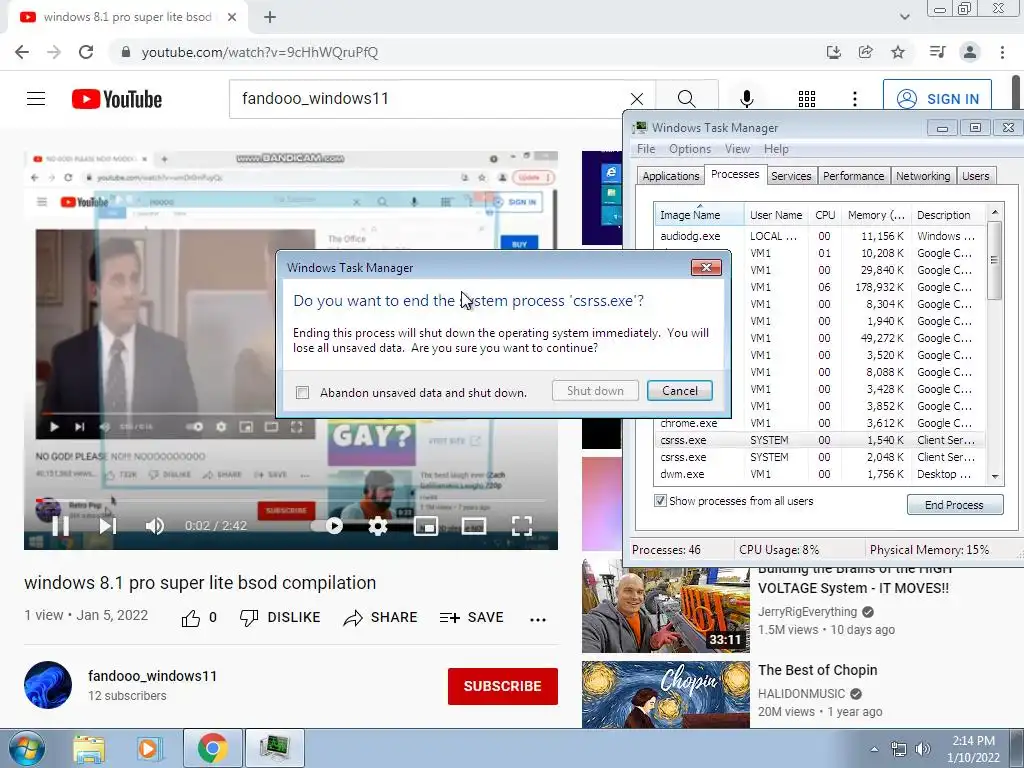Open the video player settings gear
The width and height of the screenshot is (1024, 768).
[x=377, y=526]
